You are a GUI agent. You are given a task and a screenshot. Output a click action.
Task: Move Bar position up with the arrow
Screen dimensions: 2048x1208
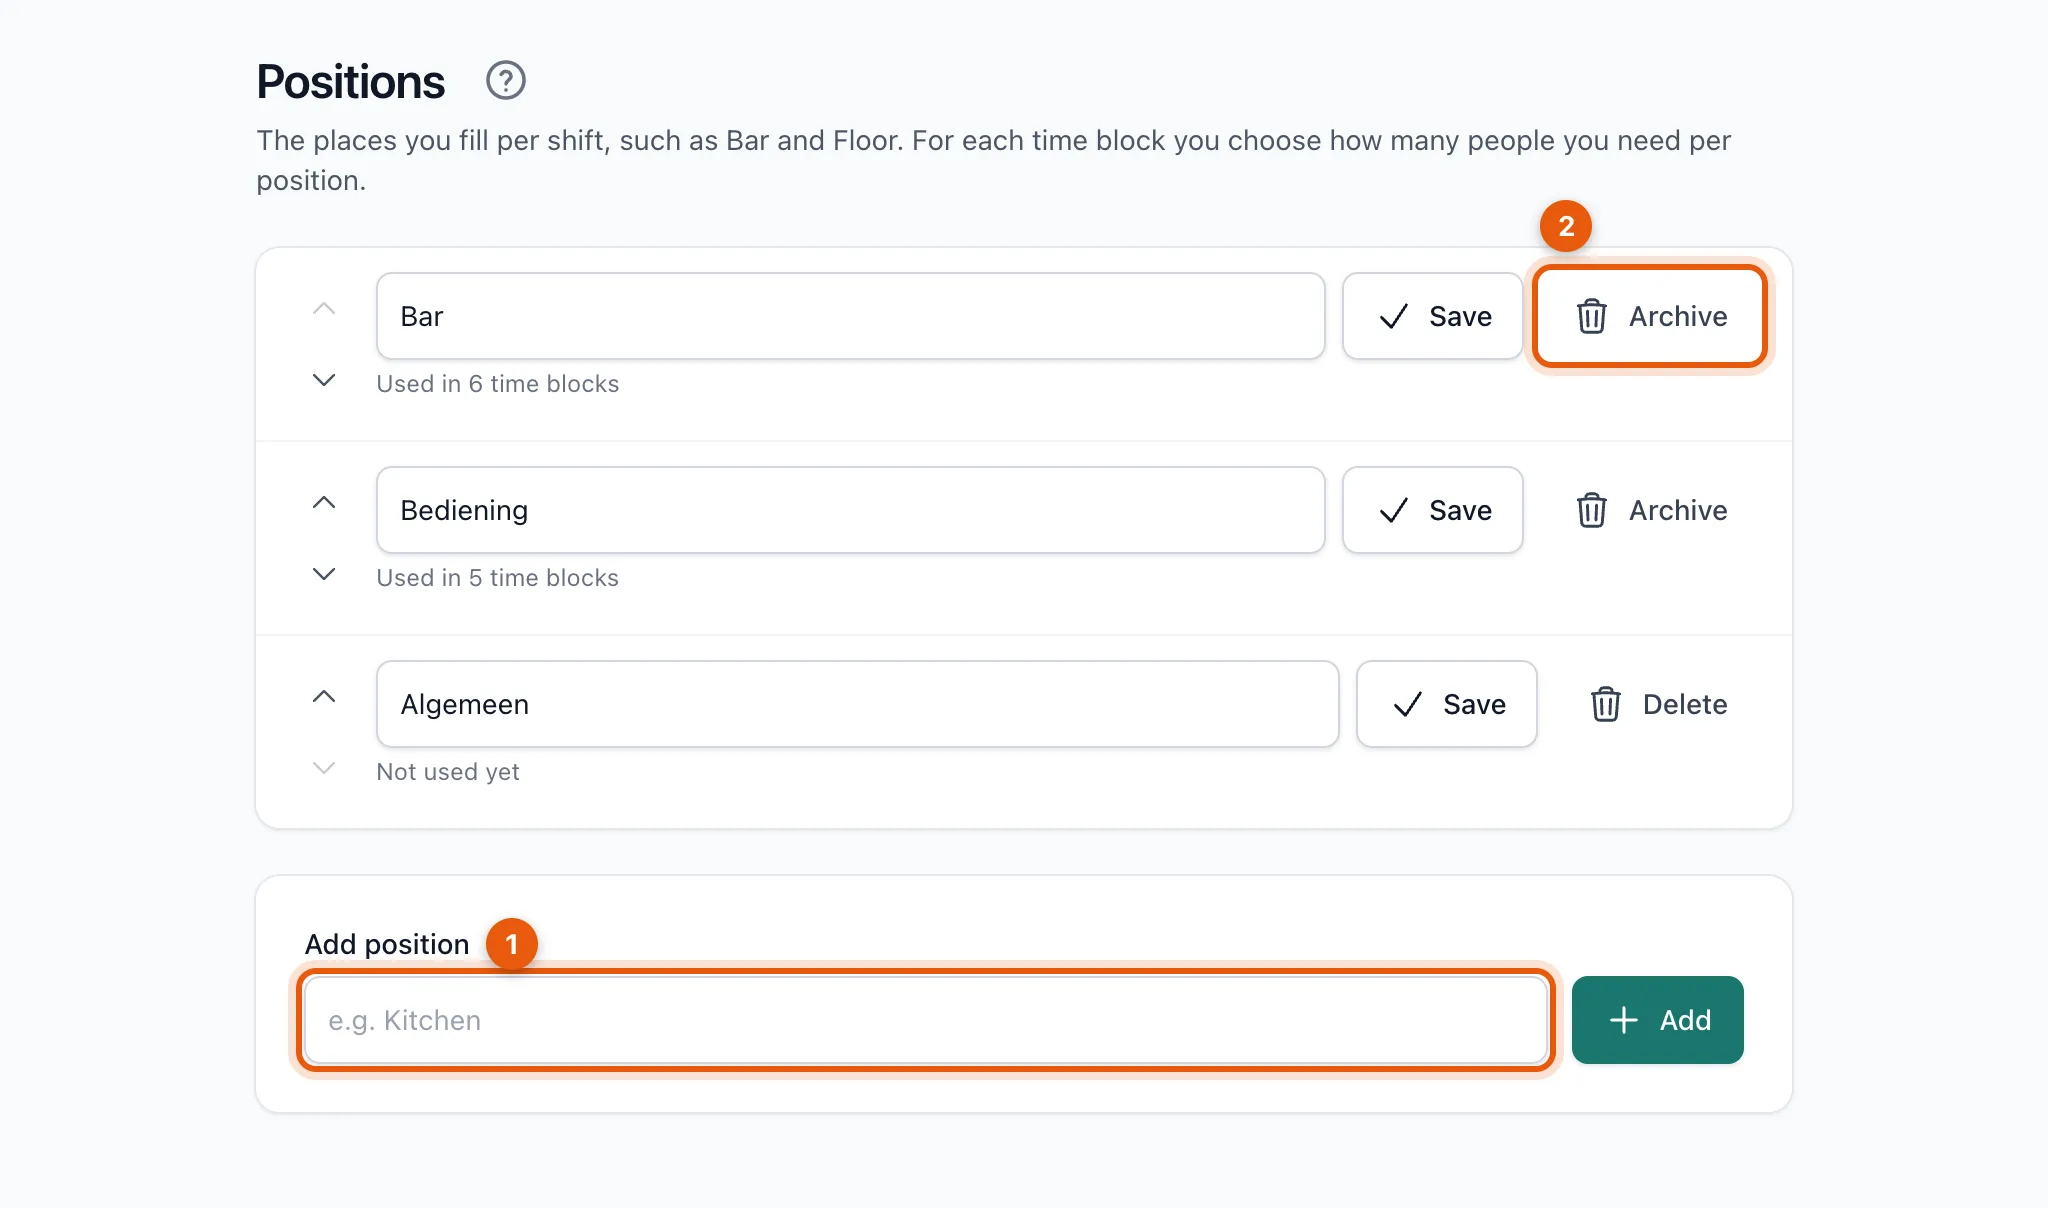tap(324, 308)
